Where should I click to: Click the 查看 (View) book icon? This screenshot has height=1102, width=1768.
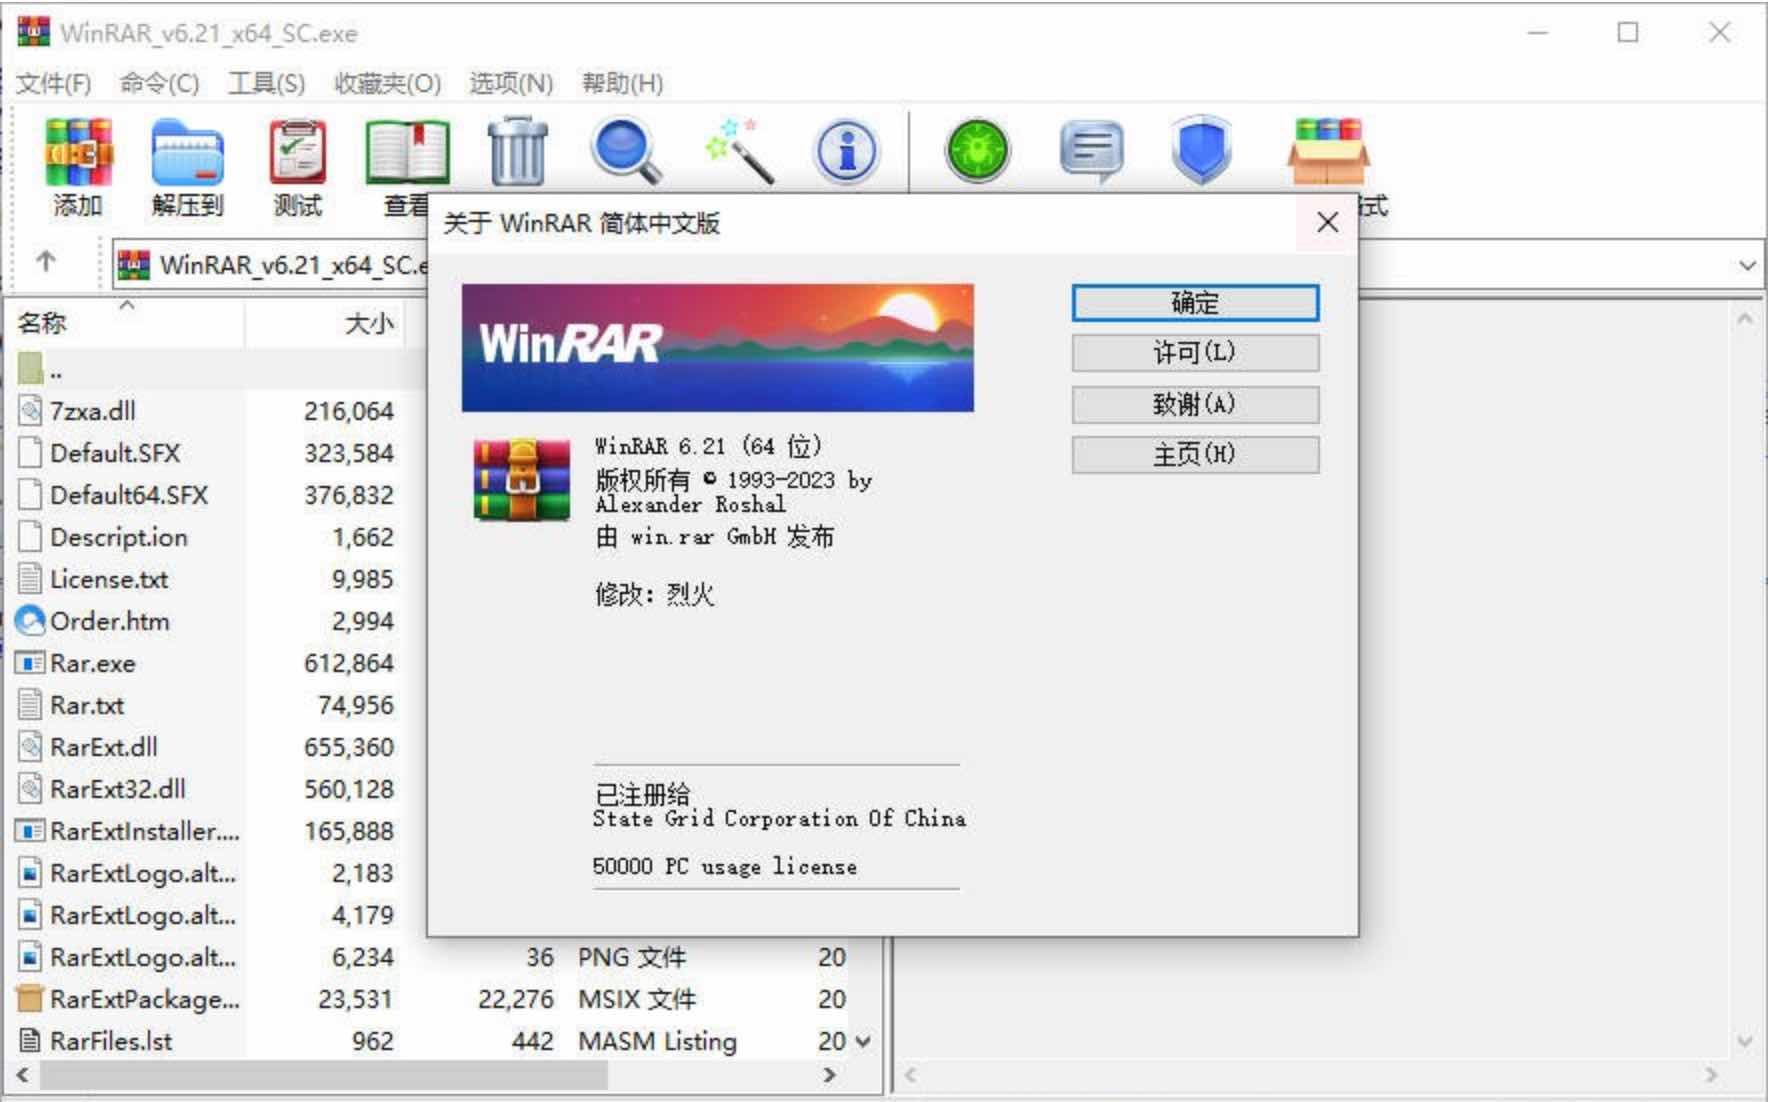(407, 152)
